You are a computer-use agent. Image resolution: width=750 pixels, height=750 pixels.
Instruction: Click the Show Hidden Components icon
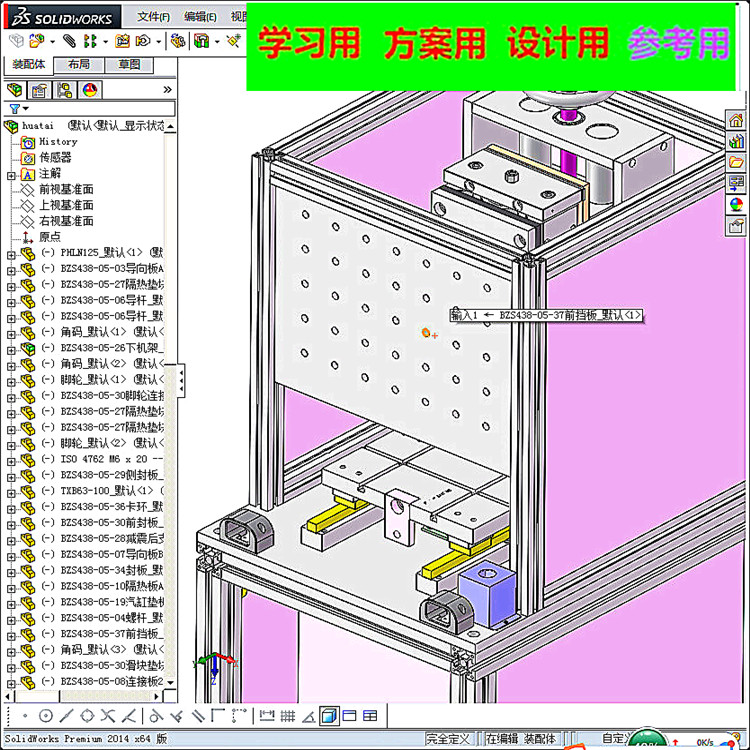(x=178, y=41)
